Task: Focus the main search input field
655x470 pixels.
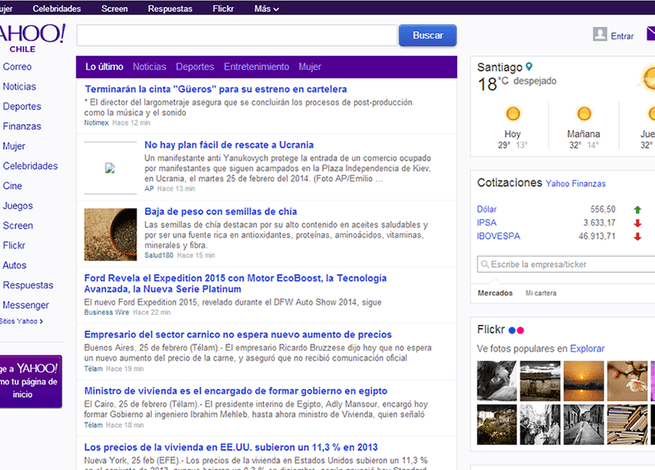Action: pyautogui.click(x=237, y=36)
